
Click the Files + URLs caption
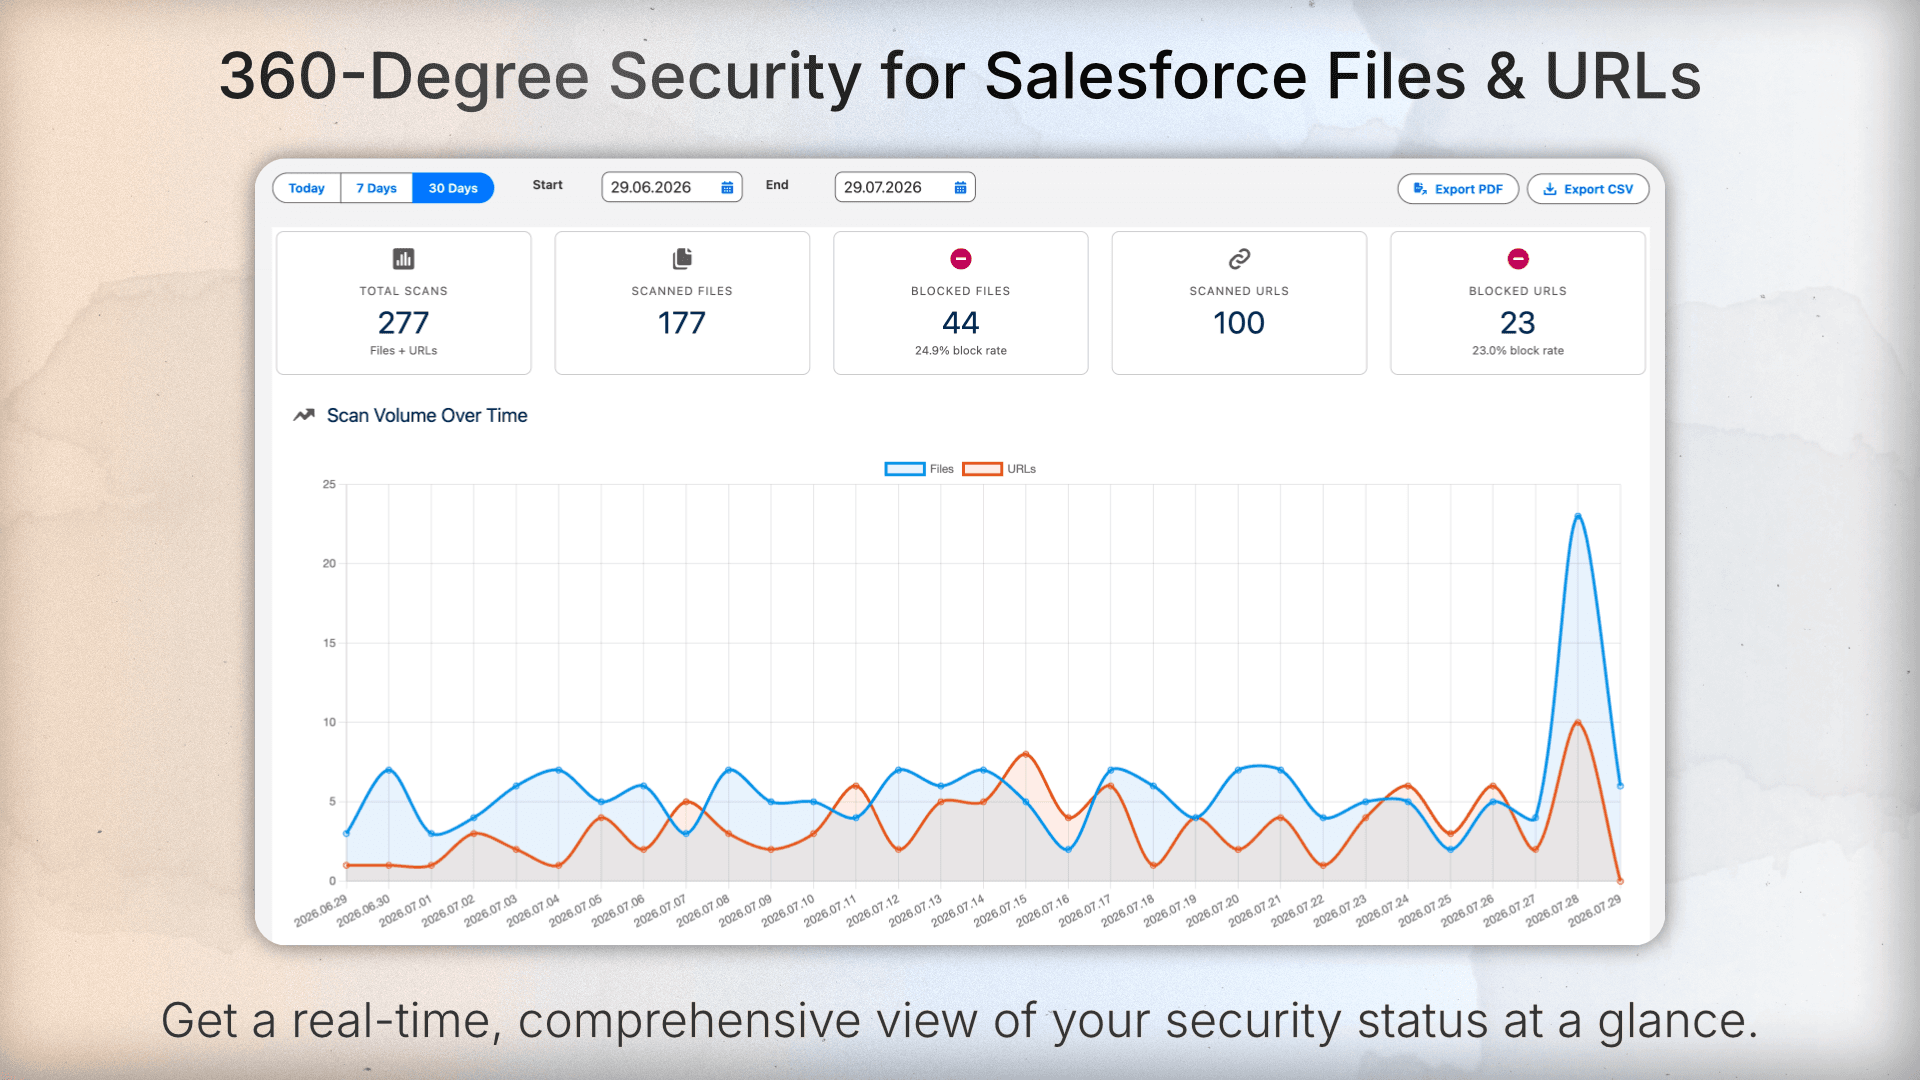[404, 351]
